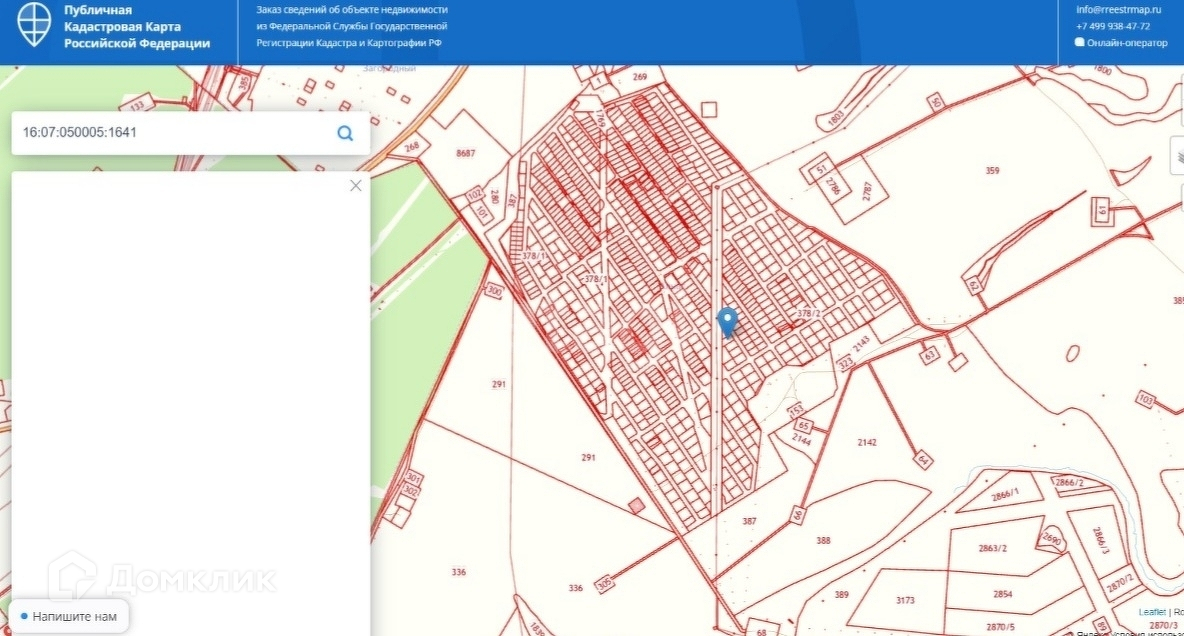1184x636 pixels.
Task: Click the cadastral map globe logo
Action: 34,24
